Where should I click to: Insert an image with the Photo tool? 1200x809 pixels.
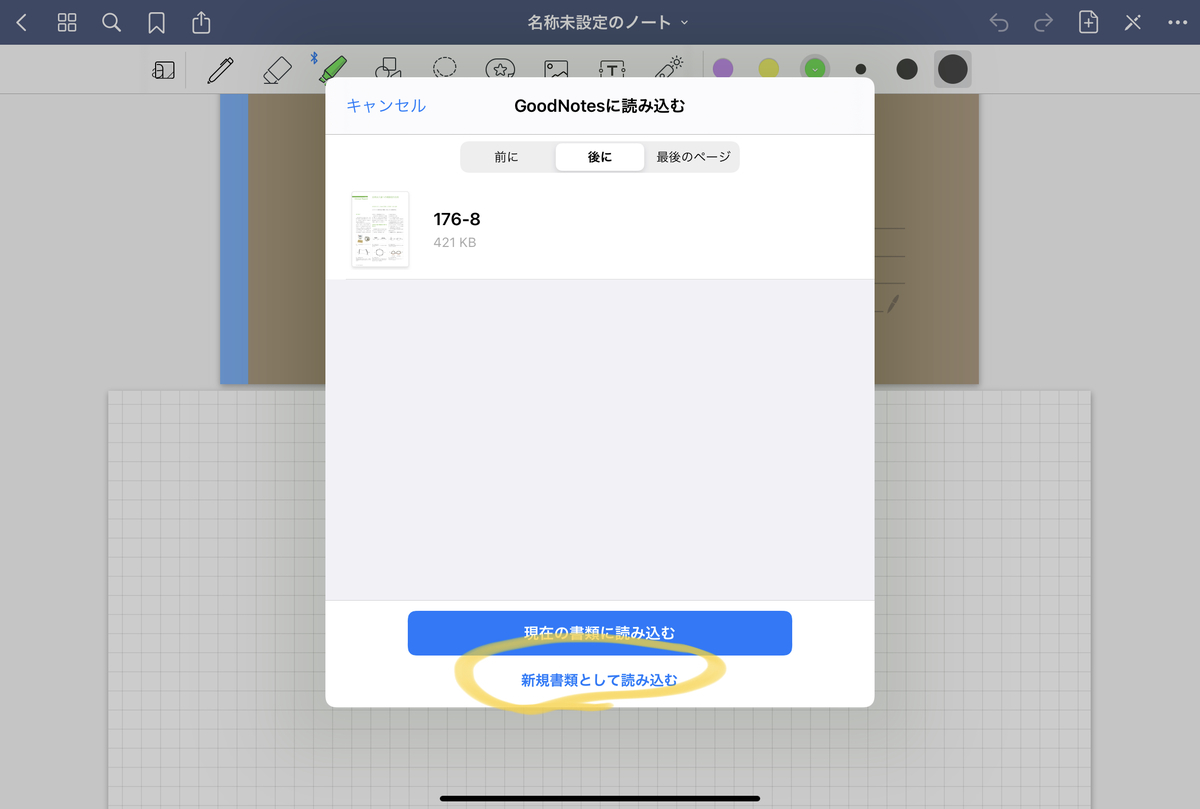click(x=556, y=69)
